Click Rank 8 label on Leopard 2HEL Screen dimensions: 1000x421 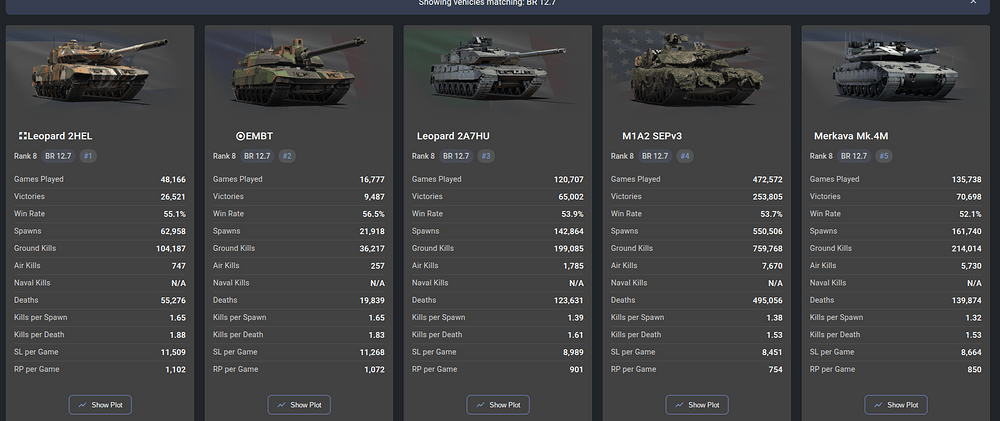point(26,156)
